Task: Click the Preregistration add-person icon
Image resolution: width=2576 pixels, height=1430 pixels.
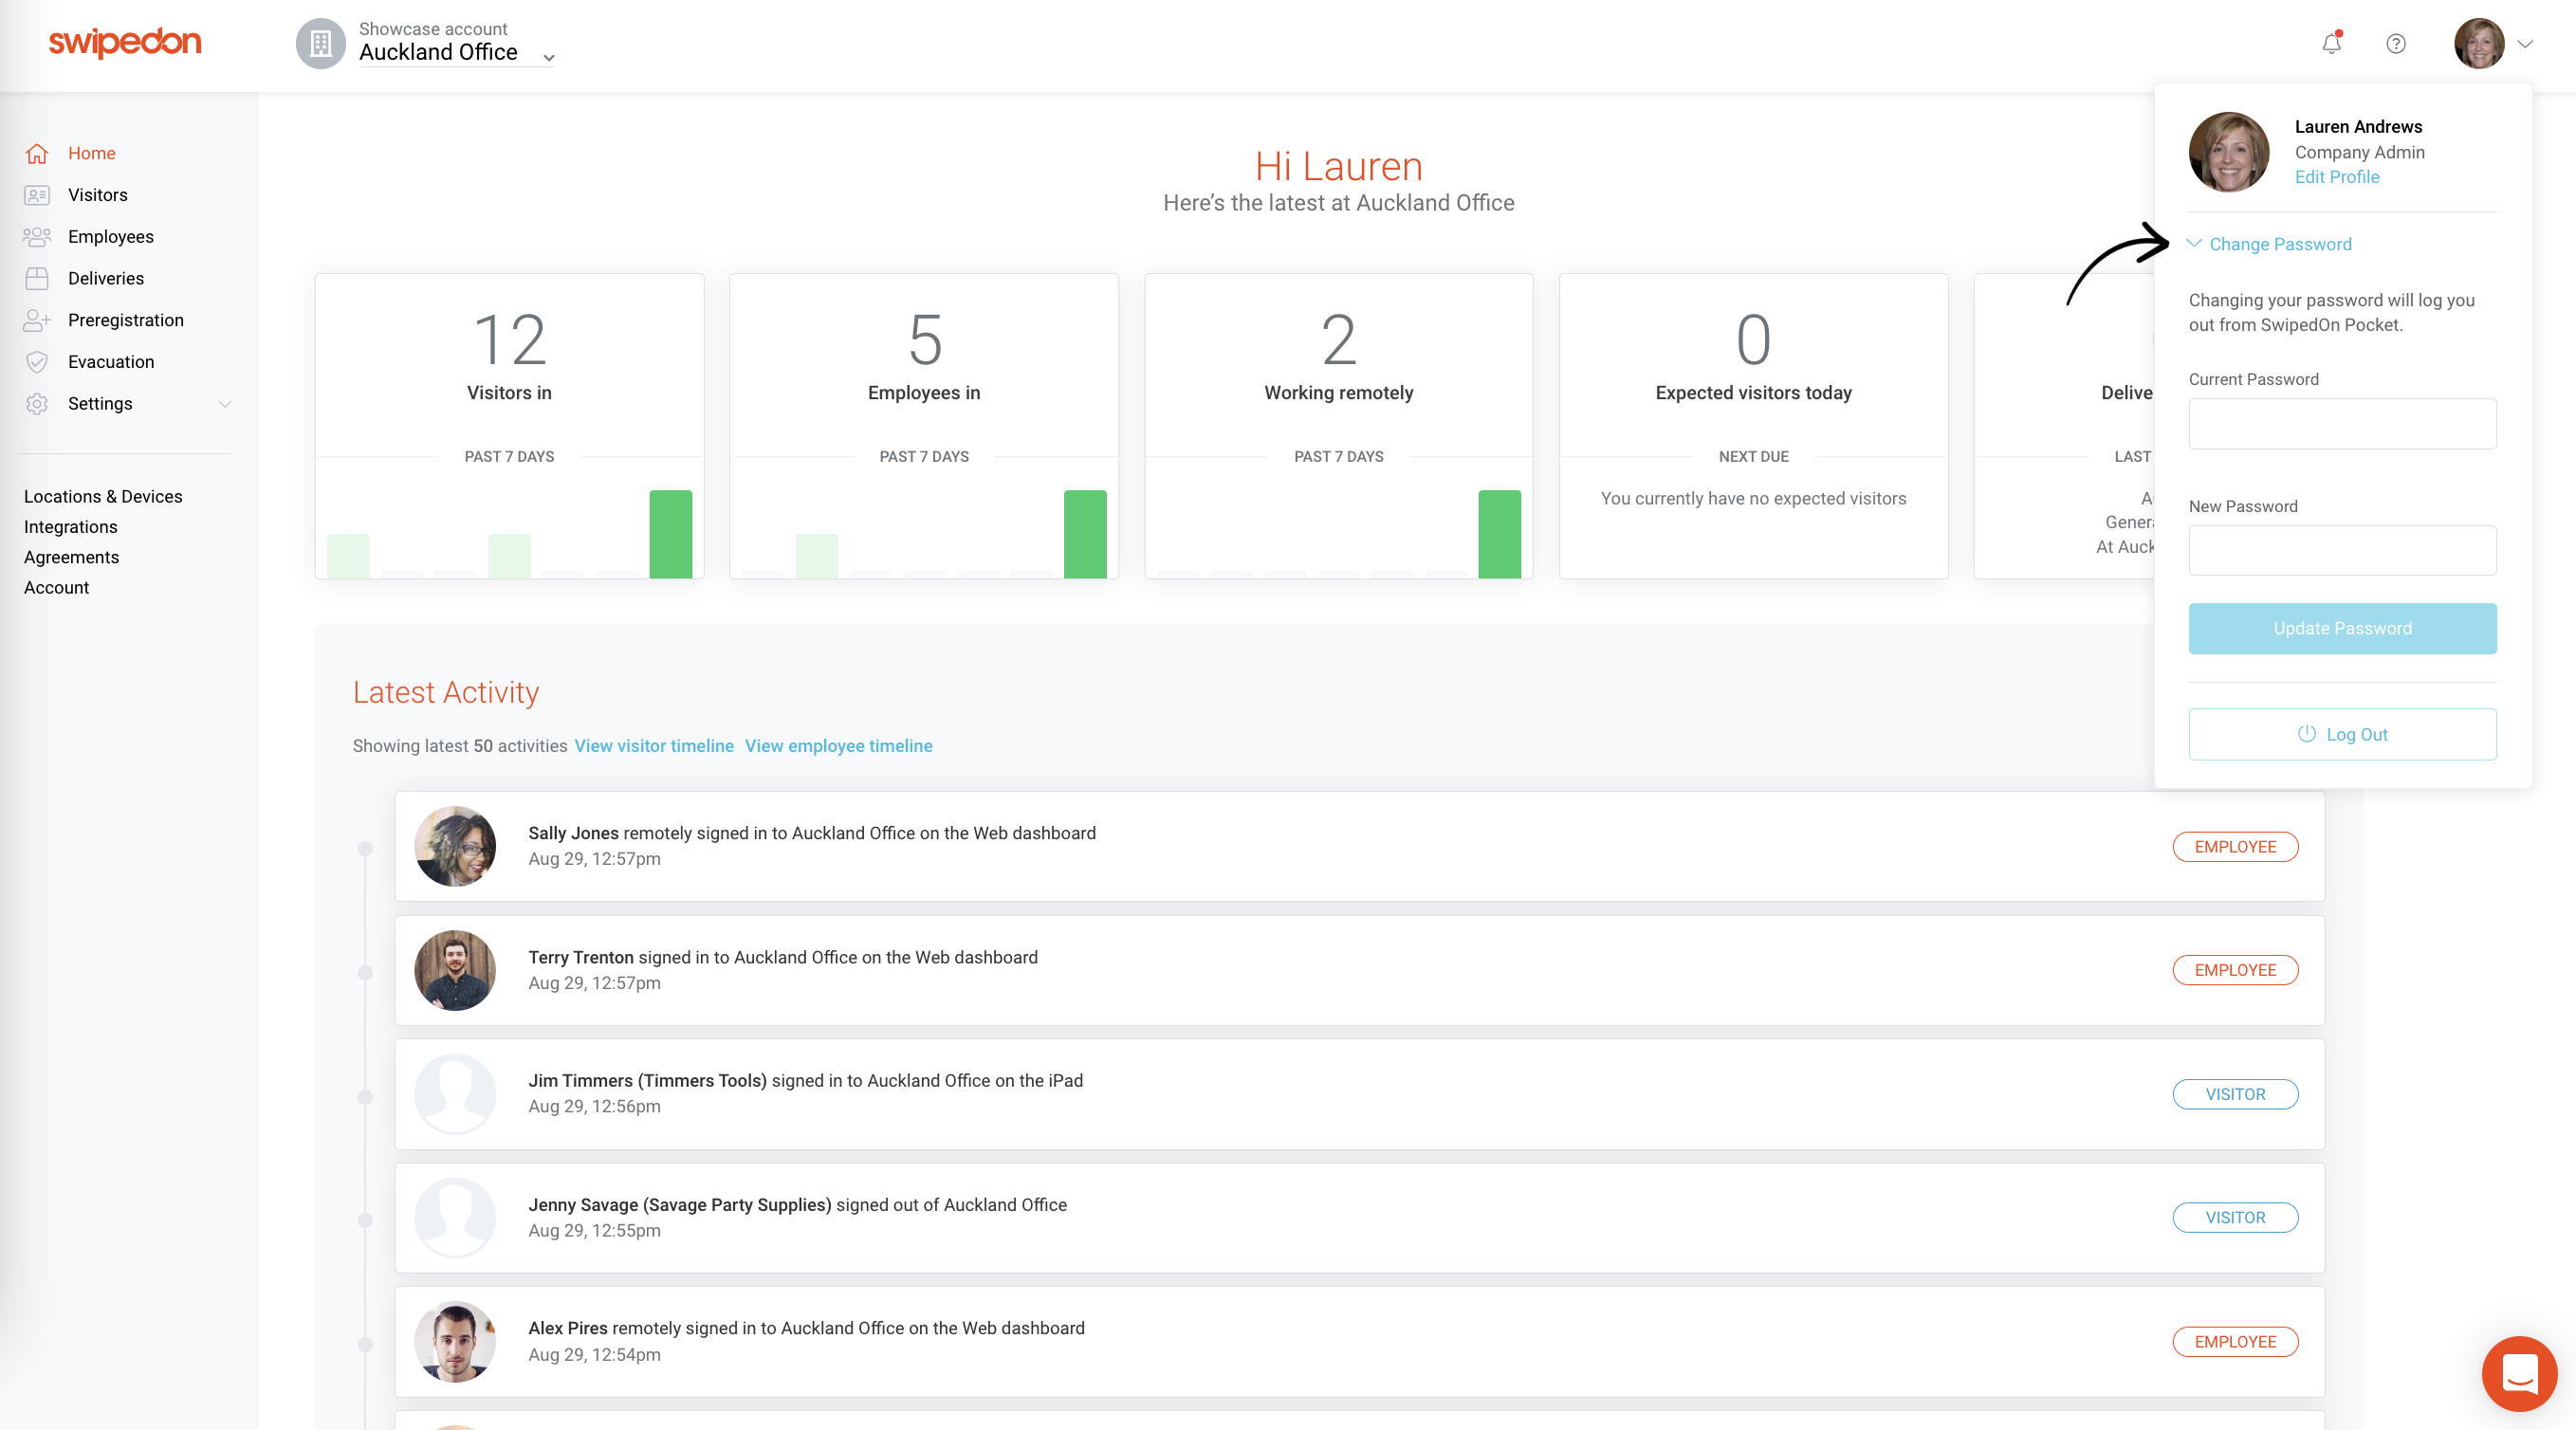Action: pyautogui.click(x=37, y=320)
